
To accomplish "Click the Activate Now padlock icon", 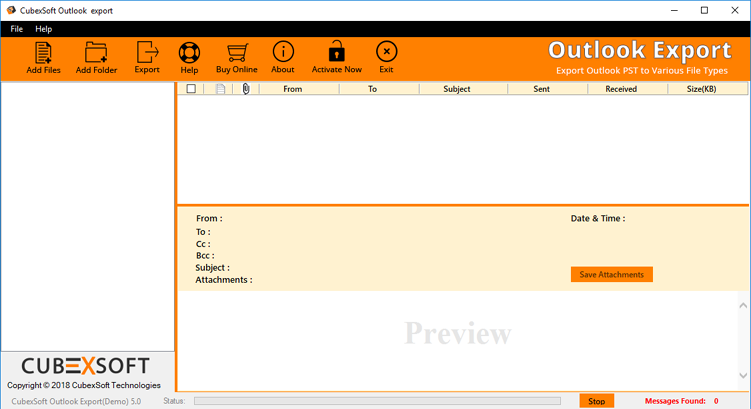I will point(336,53).
